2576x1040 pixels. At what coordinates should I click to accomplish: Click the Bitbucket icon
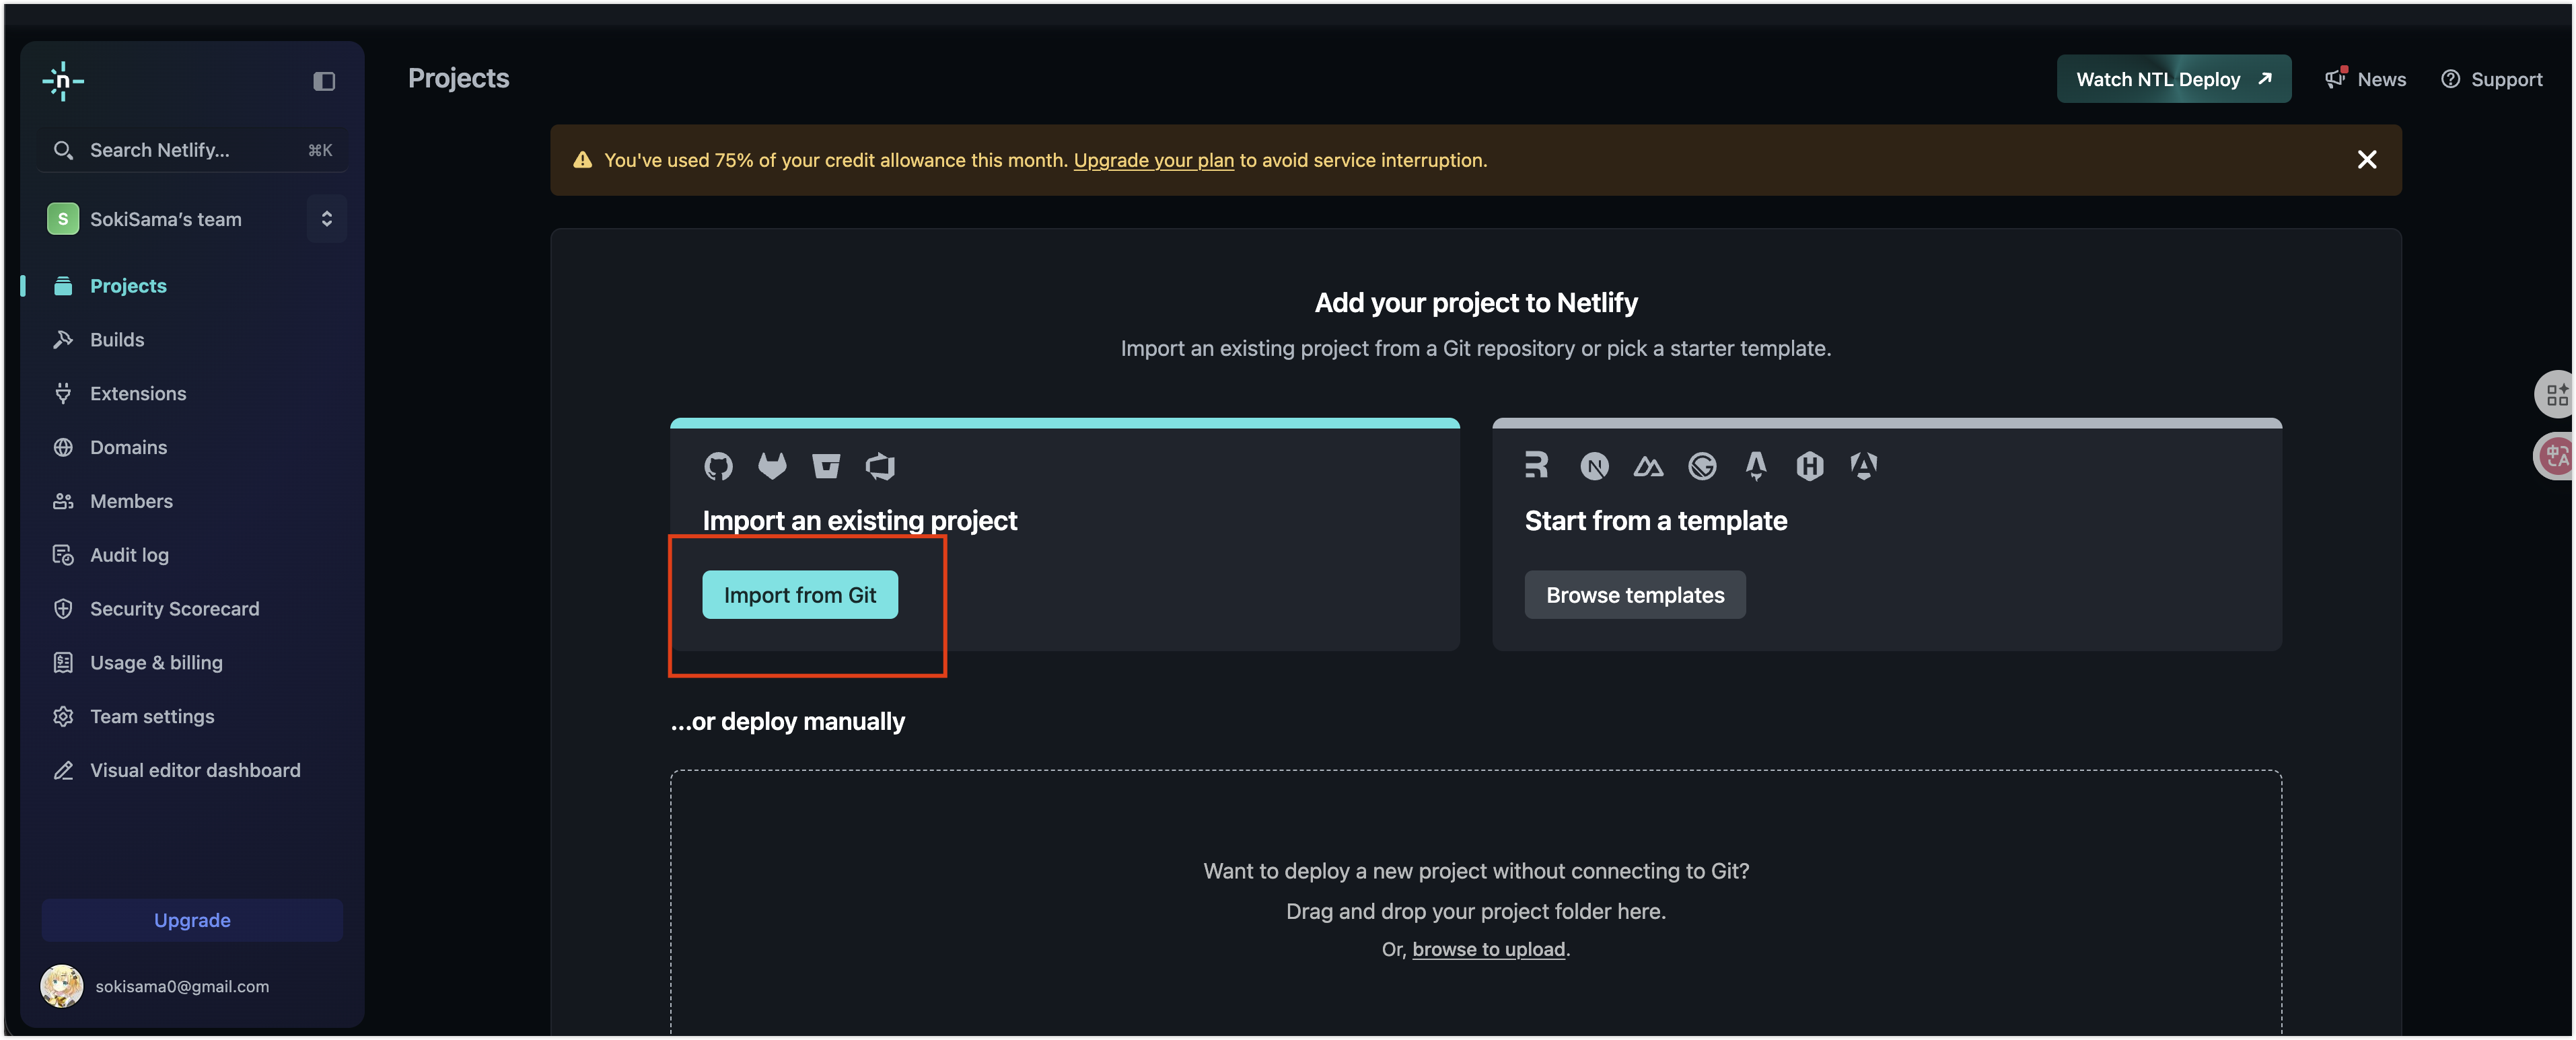click(x=826, y=466)
